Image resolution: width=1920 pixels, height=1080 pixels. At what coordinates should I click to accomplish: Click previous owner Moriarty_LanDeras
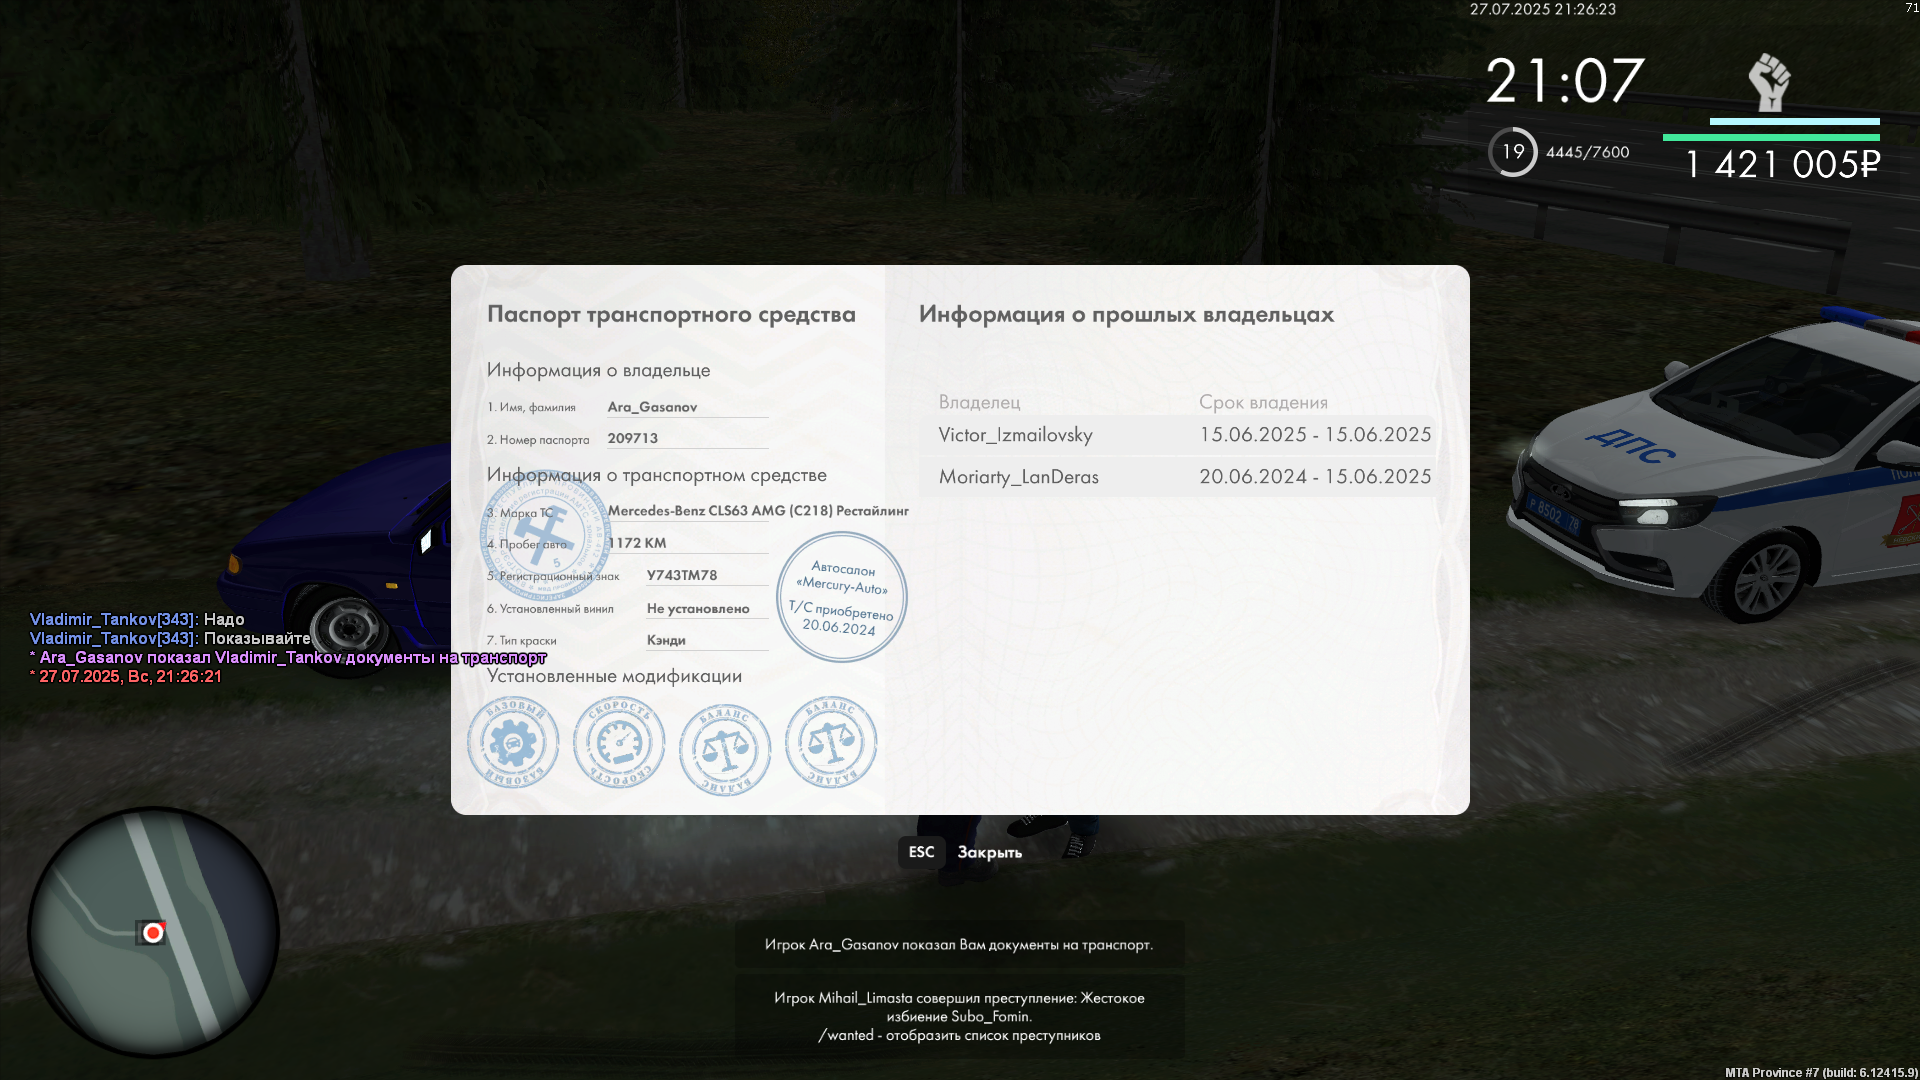coord(1018,477)
